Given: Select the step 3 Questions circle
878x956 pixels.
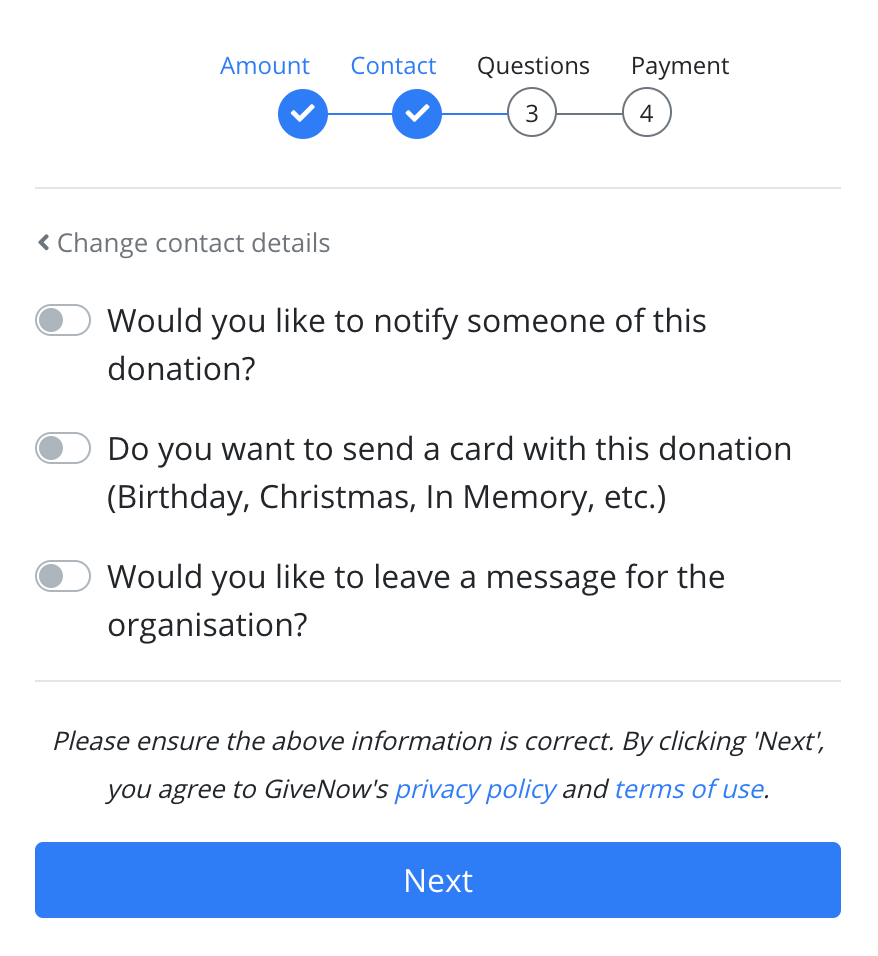Looking at the screenshot, I should tap(532, 113).
